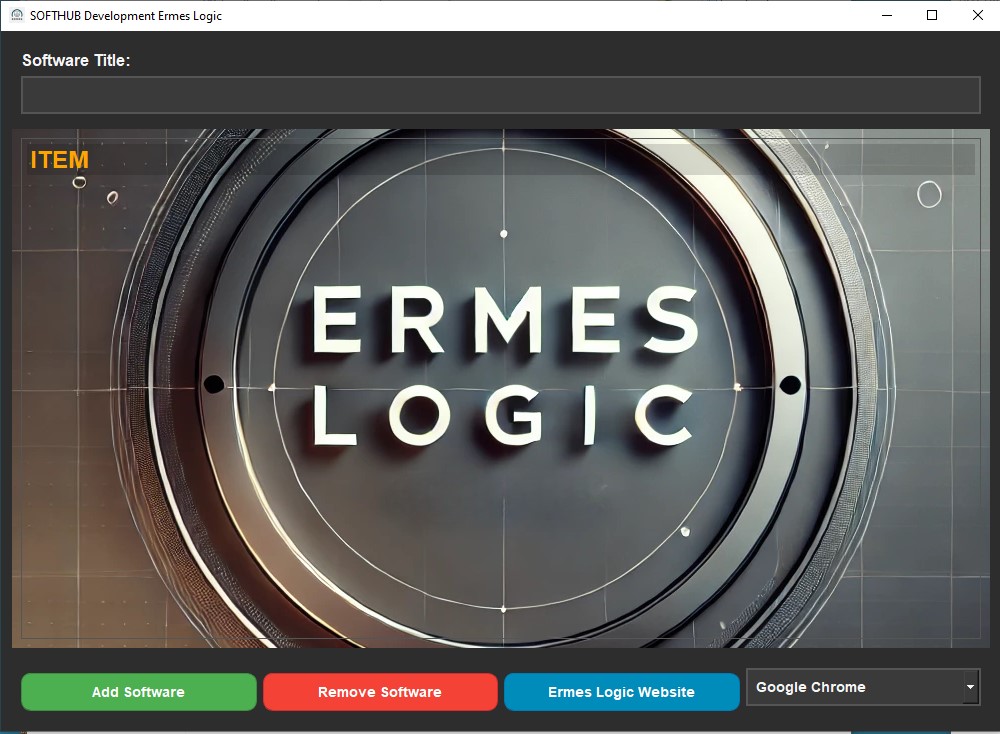This screenshot has width=1000, height=734.
Task: Click the black dot on ring's left side
Action: point(213,384)
